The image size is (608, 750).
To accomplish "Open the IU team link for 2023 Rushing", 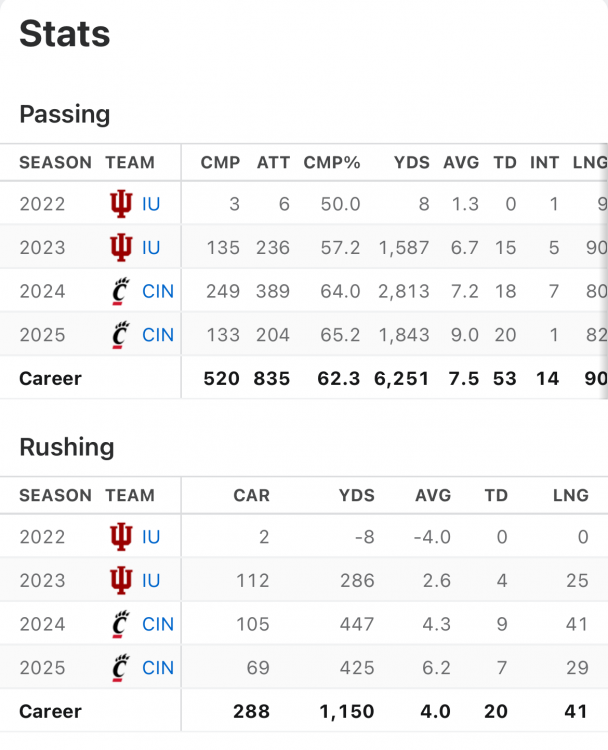I will [x=151, y=580].
